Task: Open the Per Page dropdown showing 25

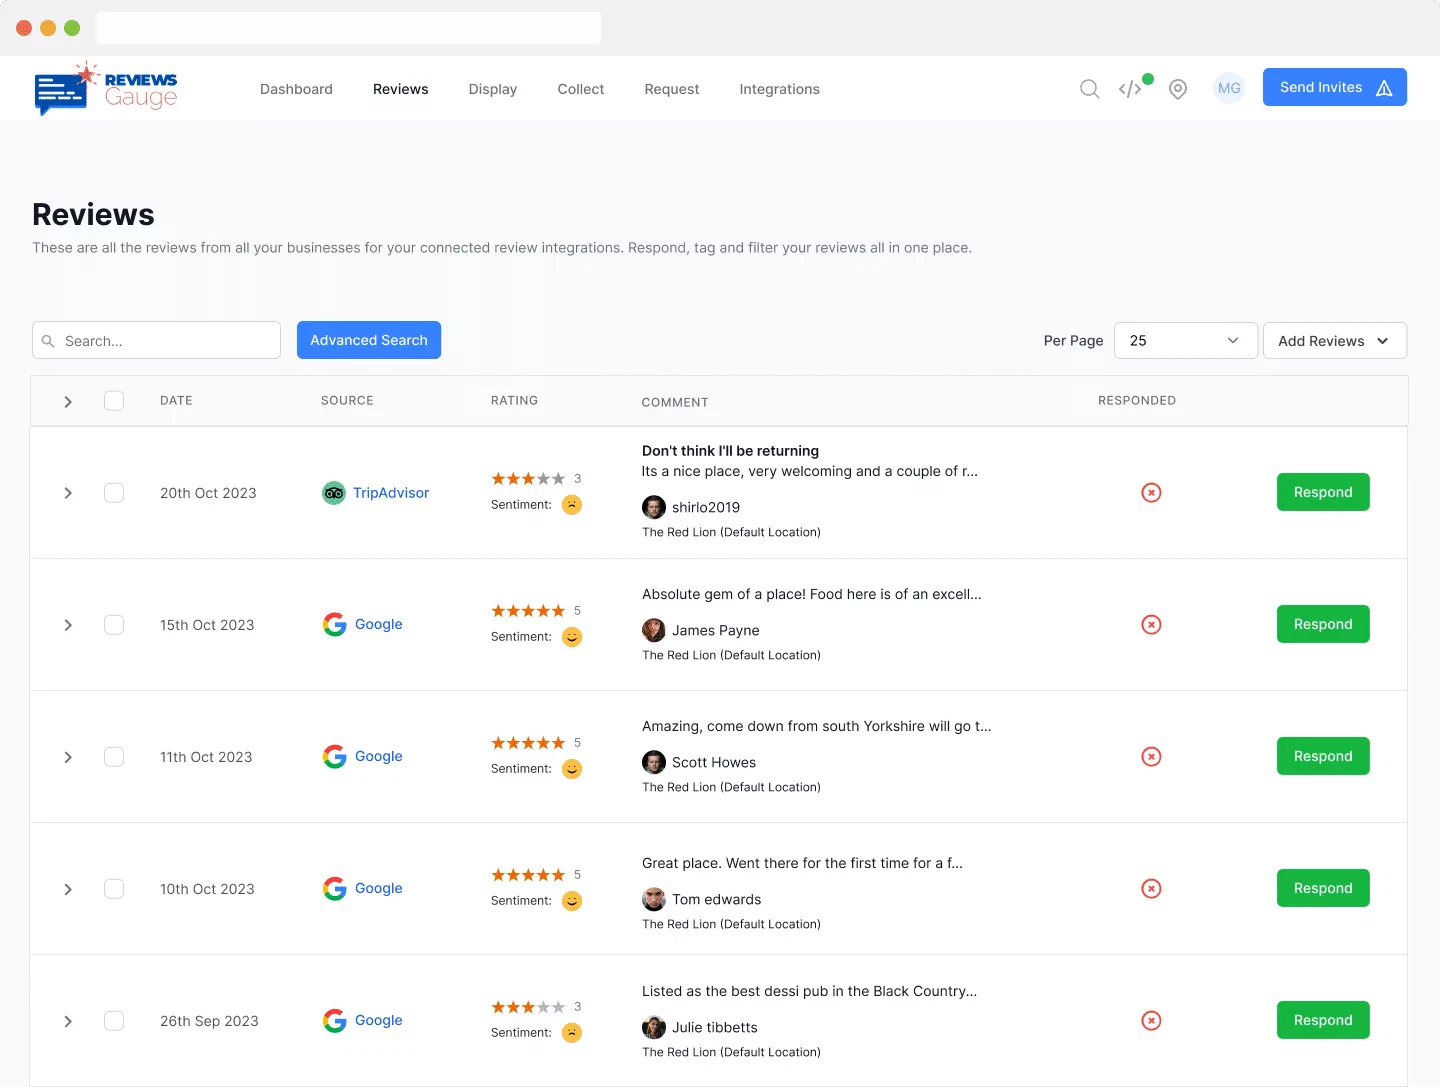Action: [x=1185, y=341]
